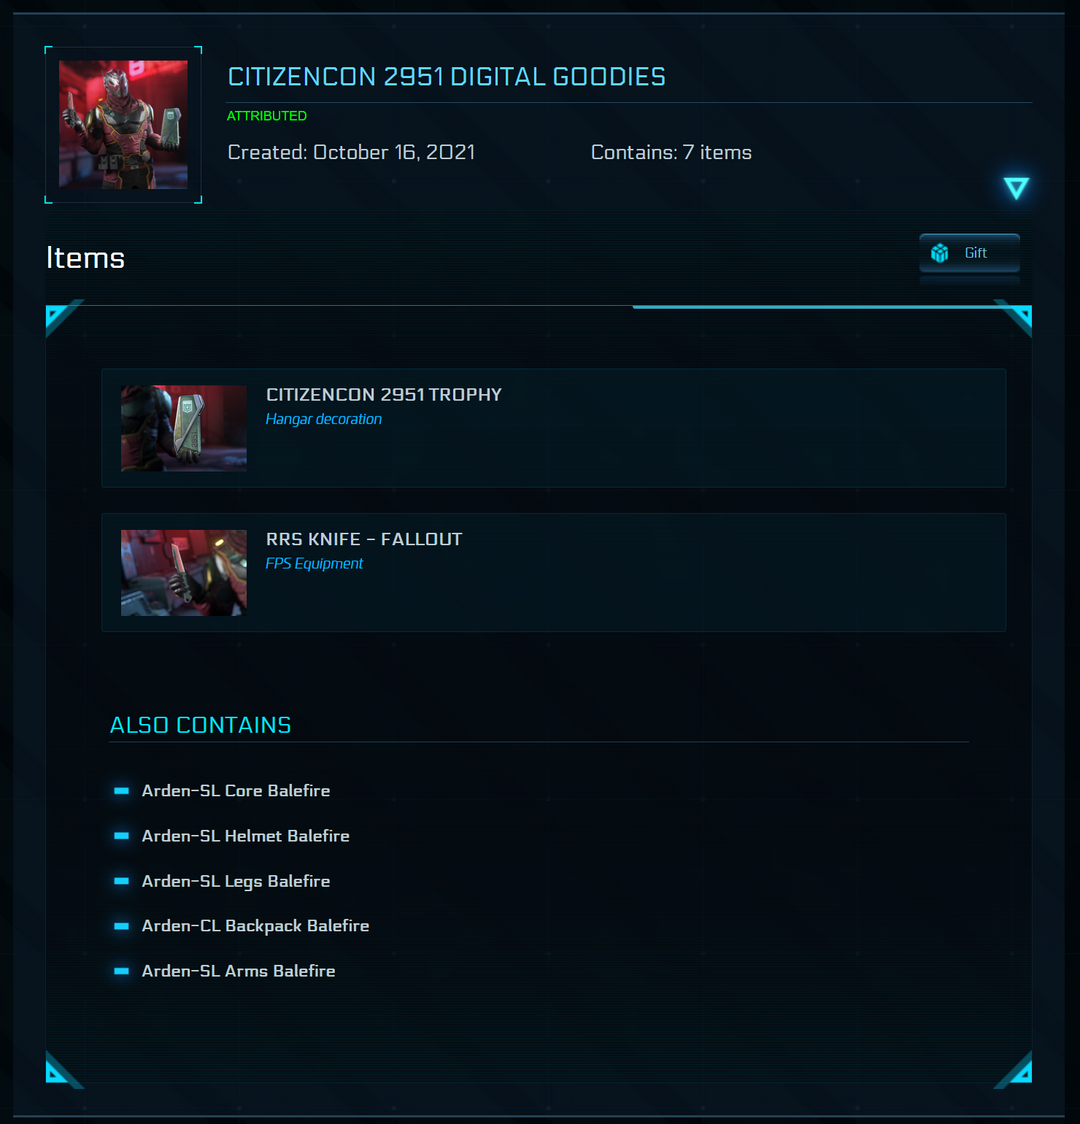1080x1124 pixels.
Task: Click the Arden-SL Arms Balefire entry
Action: point(239,971)
